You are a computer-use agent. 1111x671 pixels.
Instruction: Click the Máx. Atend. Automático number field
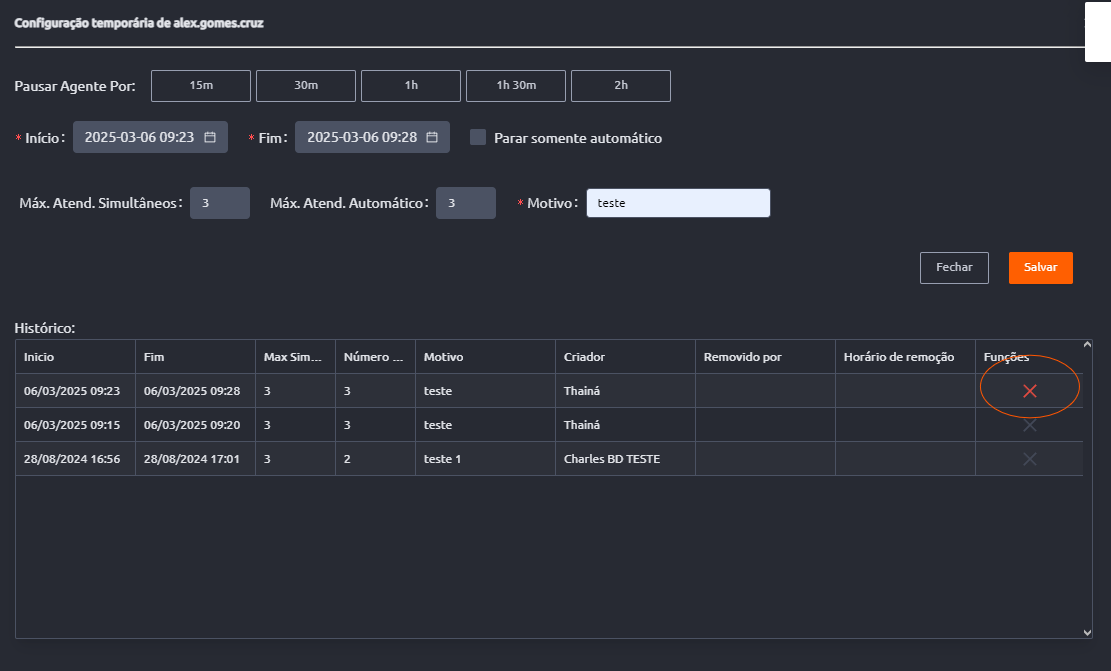click(x=465, y=203)
